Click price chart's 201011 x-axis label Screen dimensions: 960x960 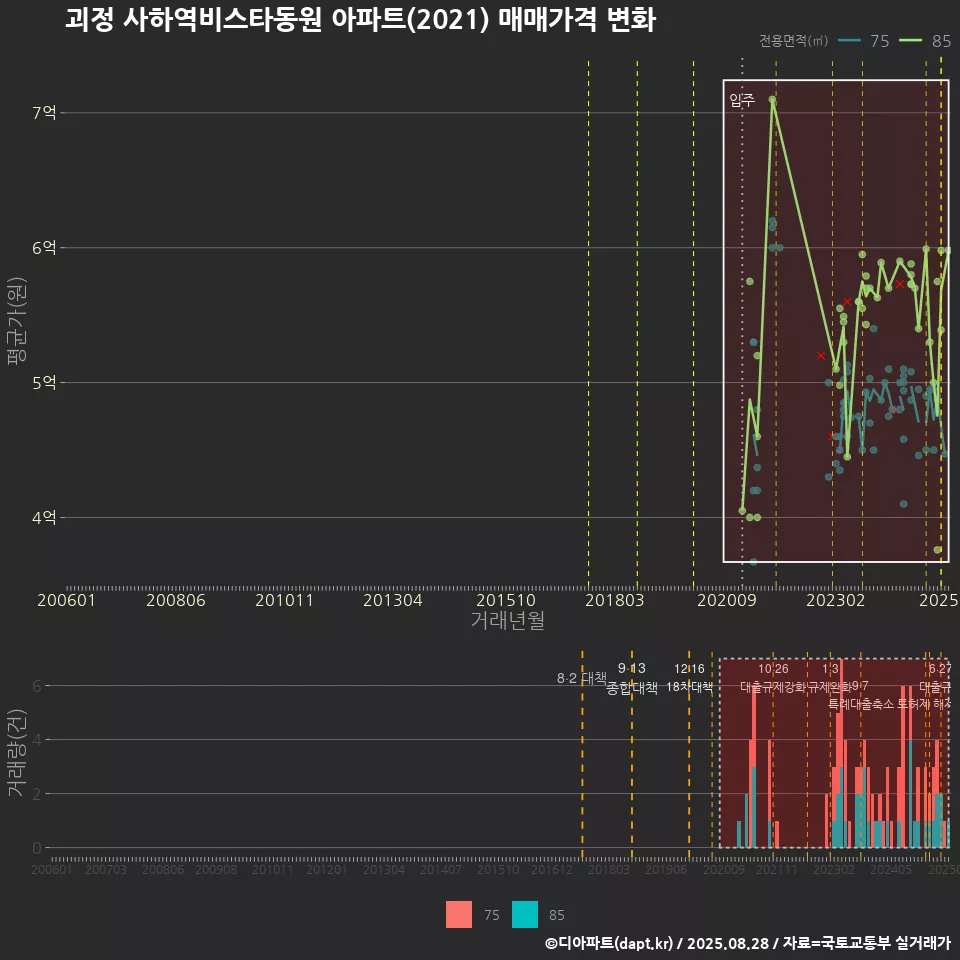[284, 600]
